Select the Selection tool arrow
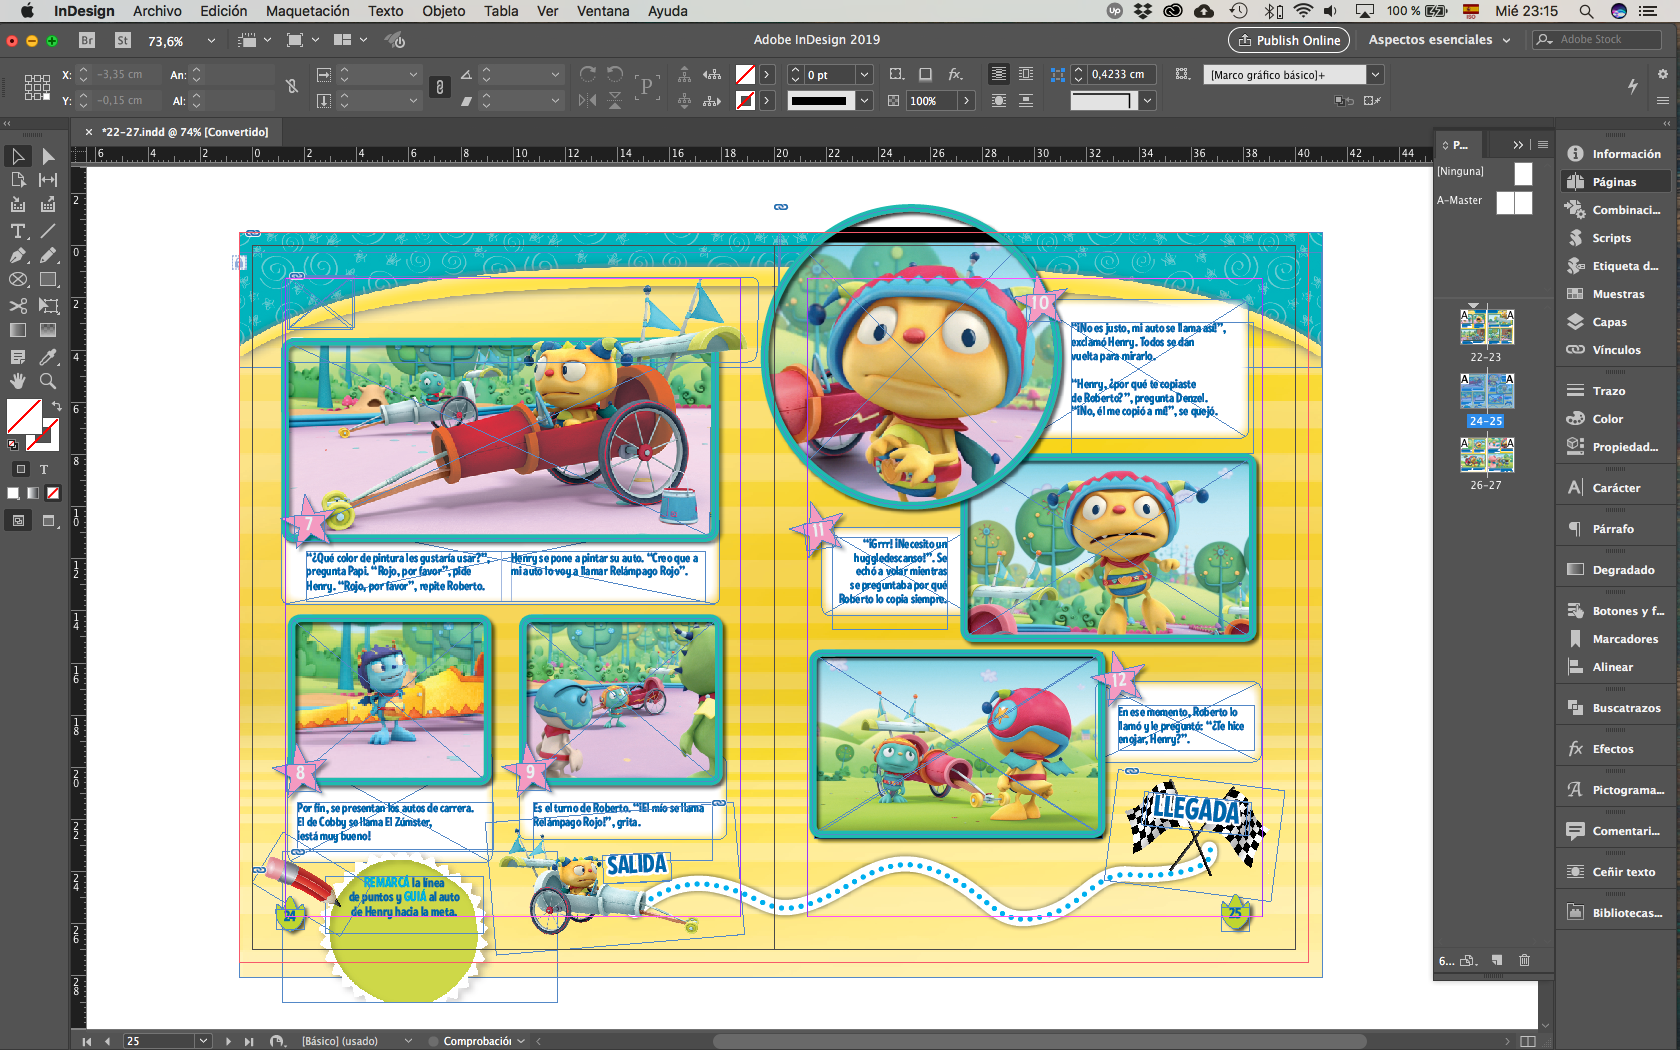The height and width of the screenshot is (1050, 1680). (x=18, y=156)
